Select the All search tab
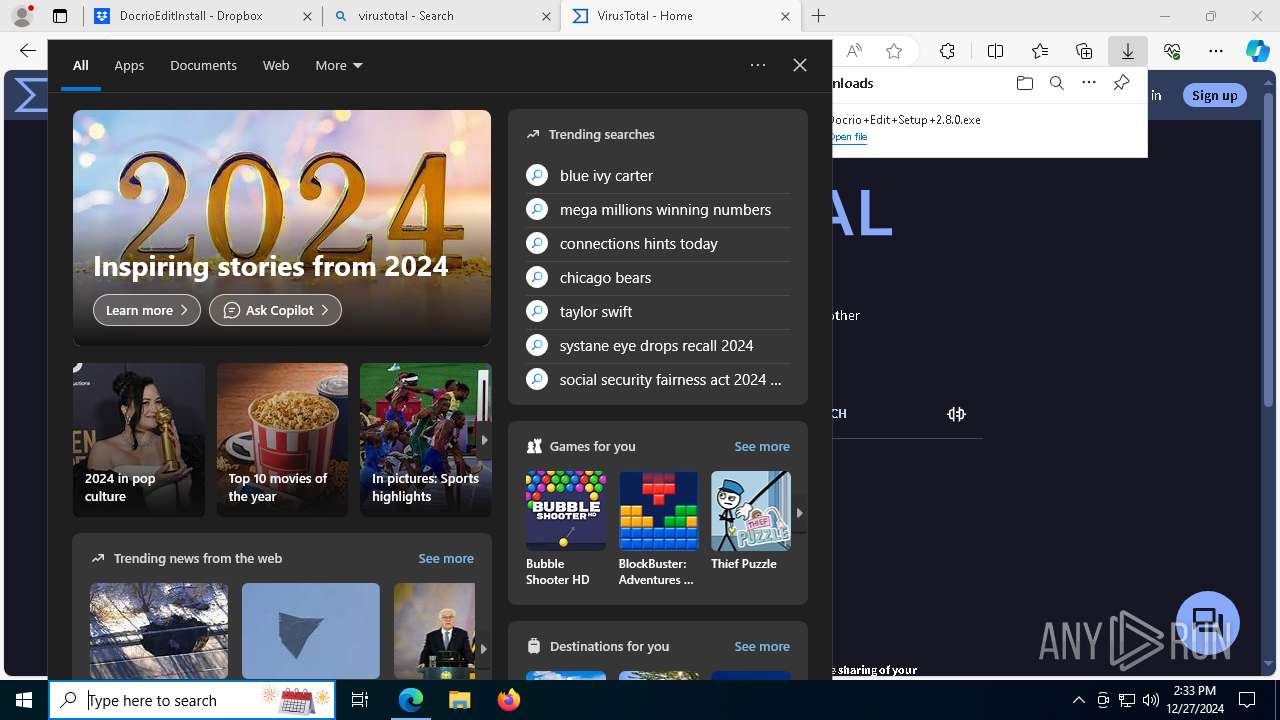1280x720 pixels. (x=81, y=65)
